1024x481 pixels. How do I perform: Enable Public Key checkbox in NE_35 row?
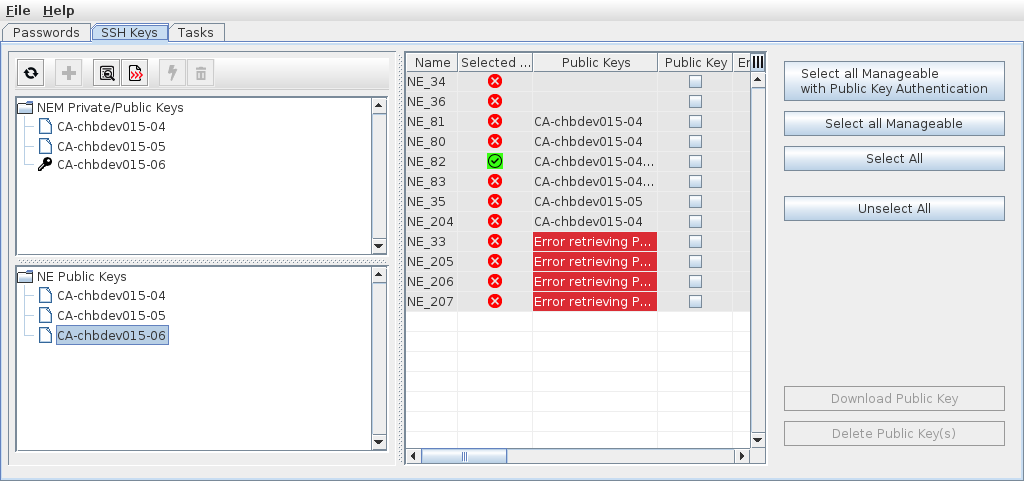pos(695,201)
